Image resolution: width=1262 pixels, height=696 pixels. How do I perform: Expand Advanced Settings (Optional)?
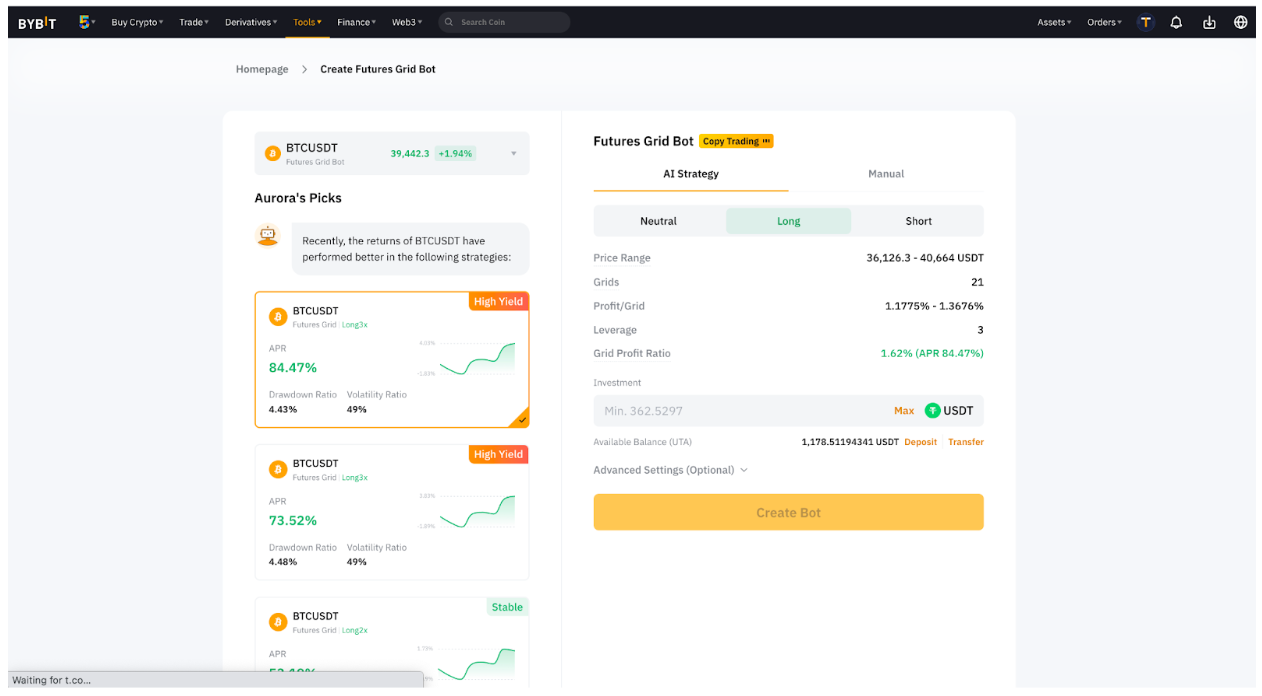click(x=670, y=470)
